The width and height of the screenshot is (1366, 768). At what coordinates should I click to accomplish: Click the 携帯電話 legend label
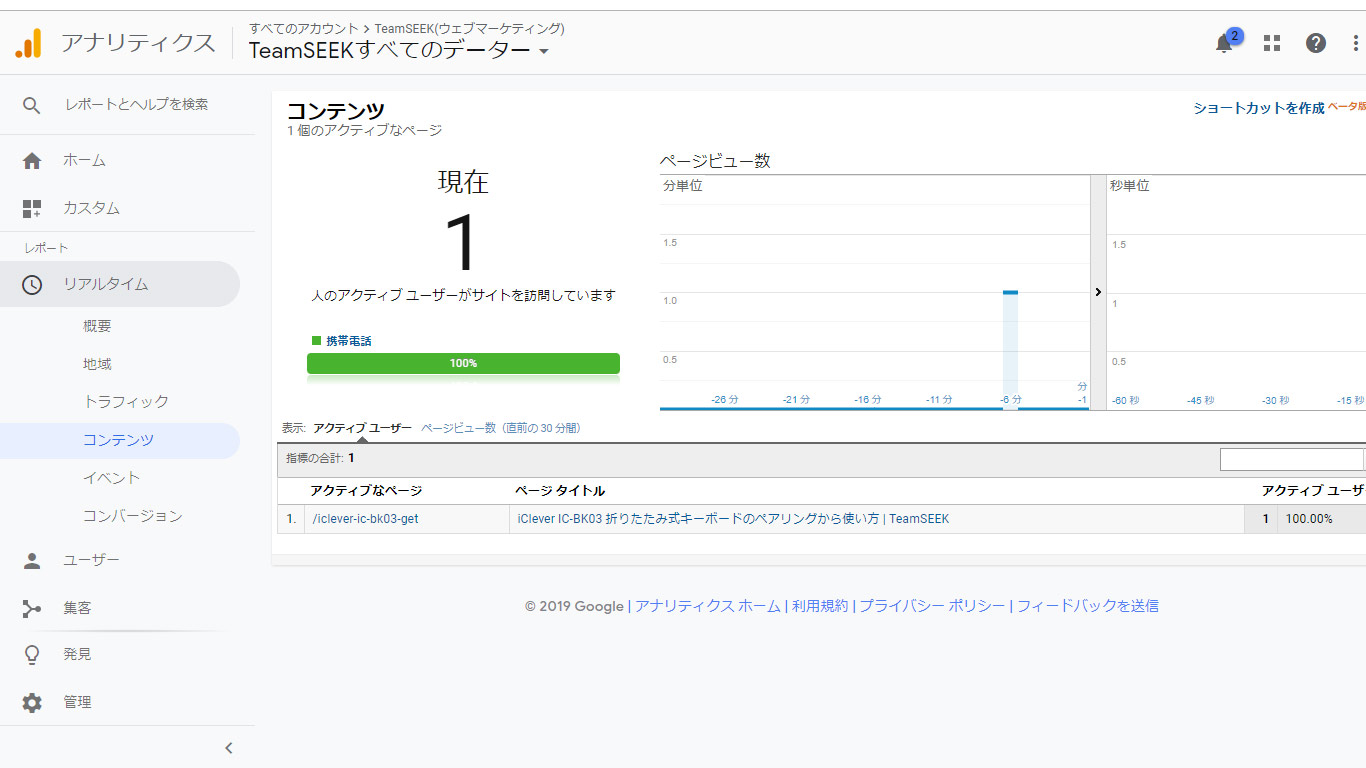[x=349, y=341]
